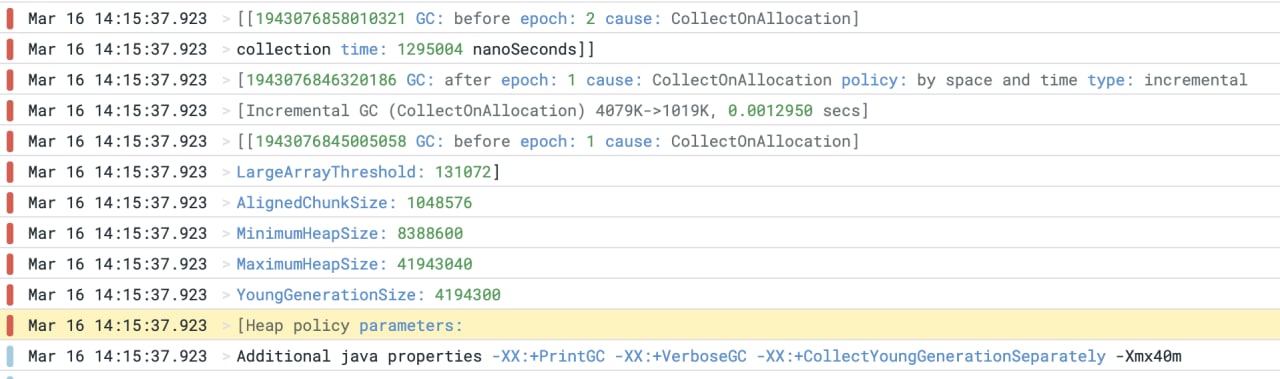The width and height of the screenshot is (1280, 379).
Task: Click the blue severity marker of java properties row
Action: click(10, 356)
